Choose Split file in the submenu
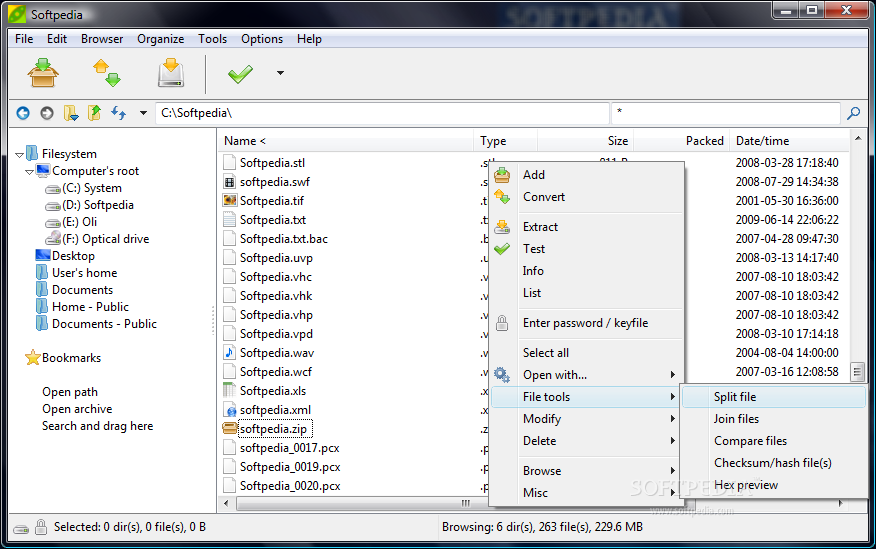 coord(774,397)
